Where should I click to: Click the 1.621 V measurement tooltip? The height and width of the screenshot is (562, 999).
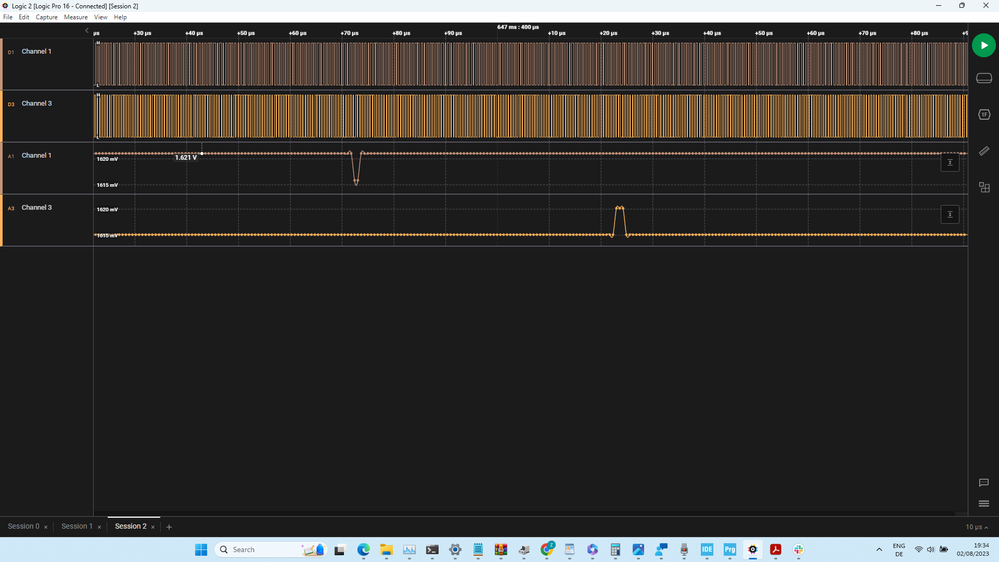pos(186,157)
